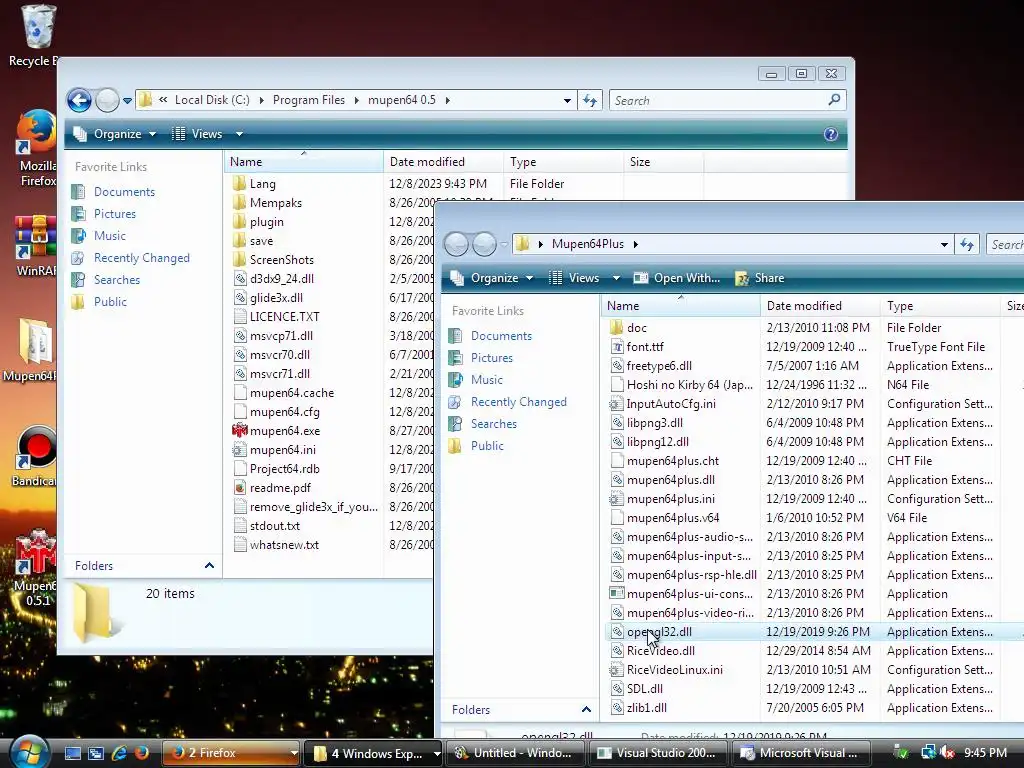Click the Switch between windows Quick Launch icon
Image resolution: width=1024 pixels, height=768 pixels.
96,753
